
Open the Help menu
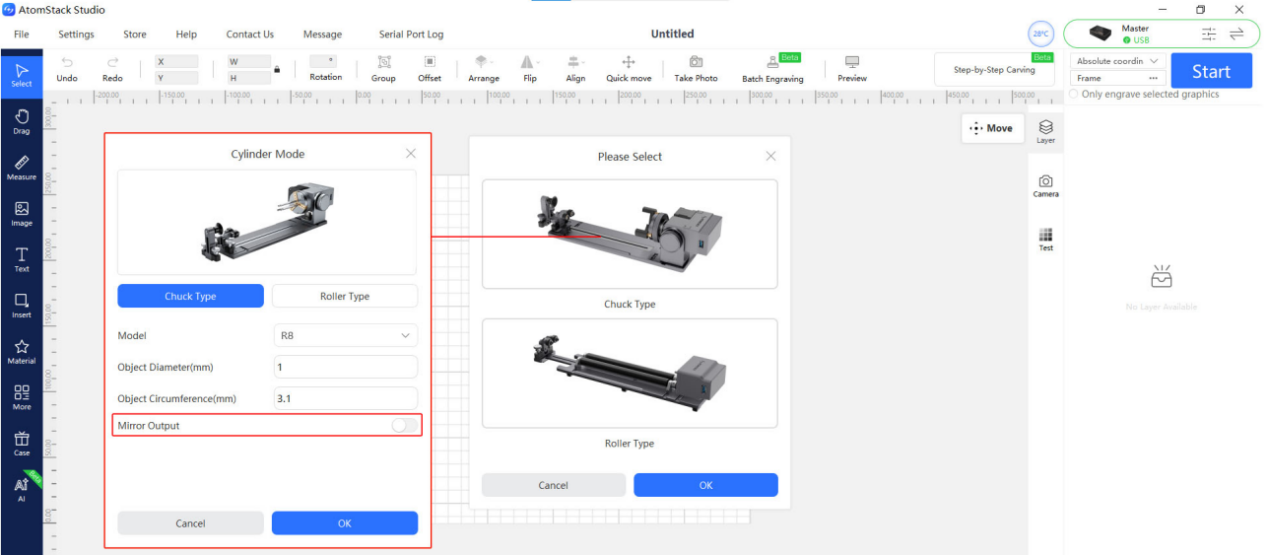(x=186, y=34)
